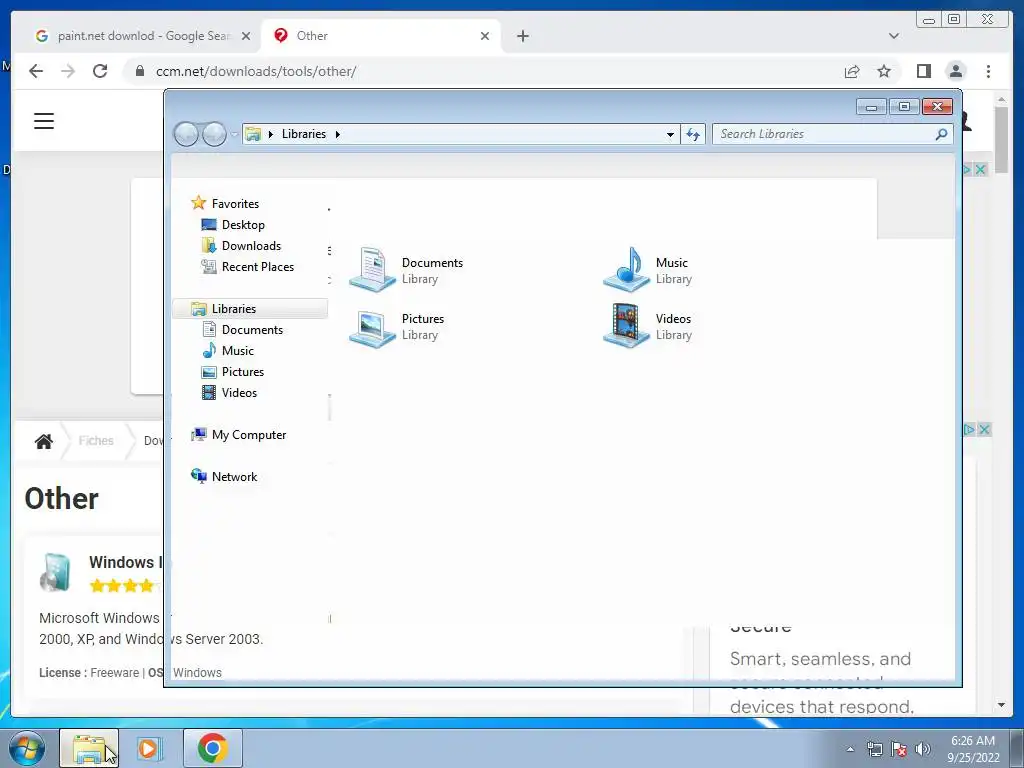Viewport: 1024px width, 768px height.
Task: Click the webpage vertical scrollbar thumb
Action: pos(1001,138)
